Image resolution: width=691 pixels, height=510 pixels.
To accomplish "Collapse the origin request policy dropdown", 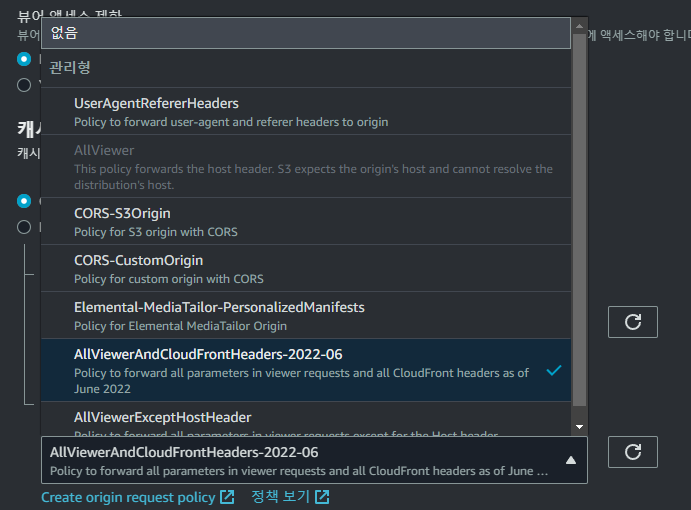I will click(314, 460).
